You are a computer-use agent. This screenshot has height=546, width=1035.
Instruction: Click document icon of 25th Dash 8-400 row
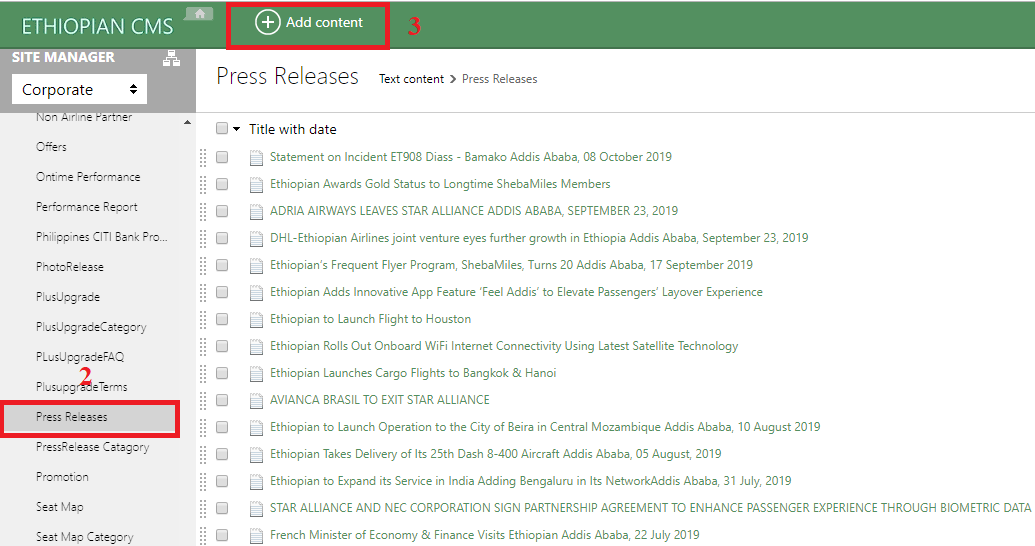pyautogui.click(x=256, y=456)
